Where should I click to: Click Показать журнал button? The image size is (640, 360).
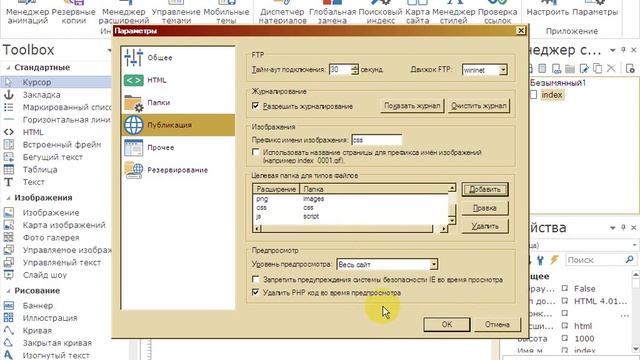point(412,106)
